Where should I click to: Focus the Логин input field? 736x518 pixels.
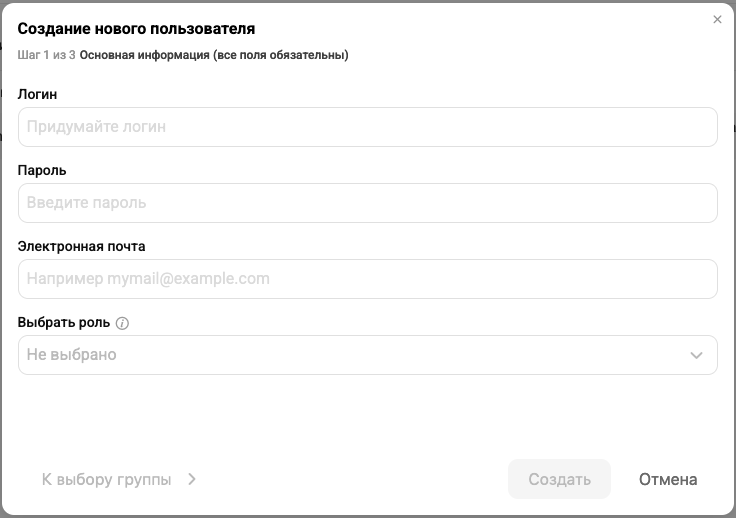point(367,127)
